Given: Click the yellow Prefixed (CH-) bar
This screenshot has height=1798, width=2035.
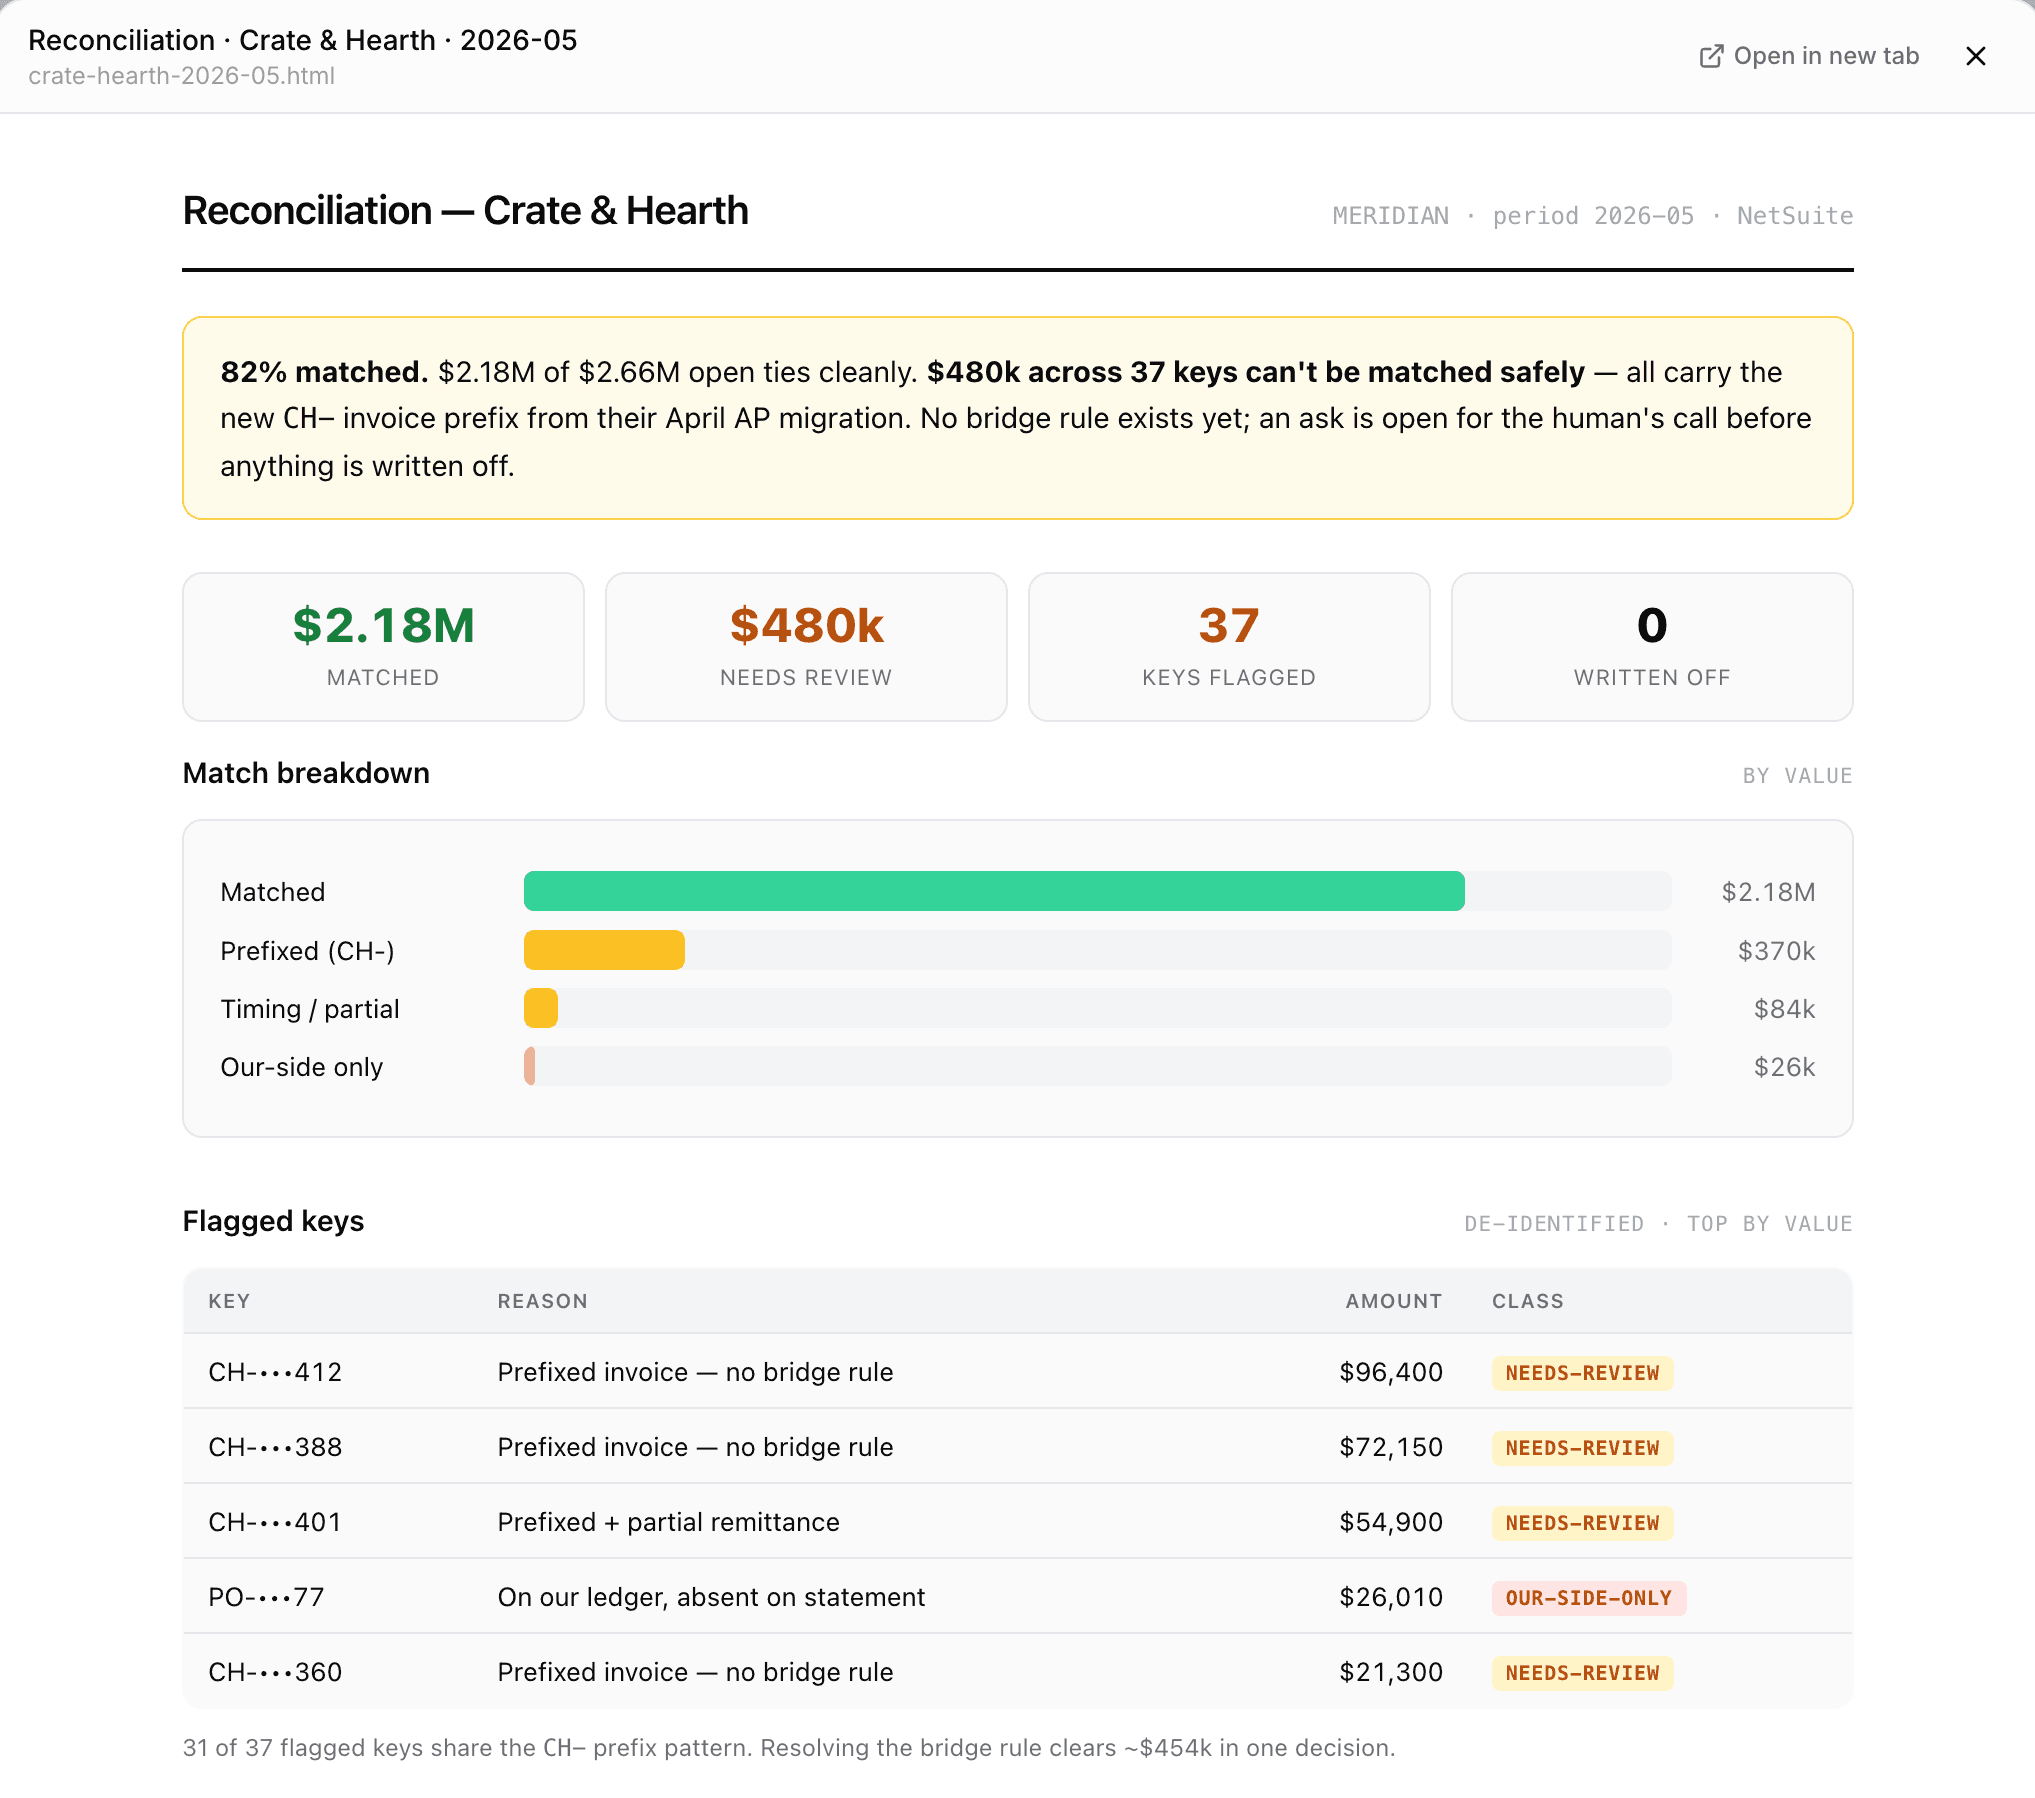Looking at the screenshot, I should [x=604, y=950].
